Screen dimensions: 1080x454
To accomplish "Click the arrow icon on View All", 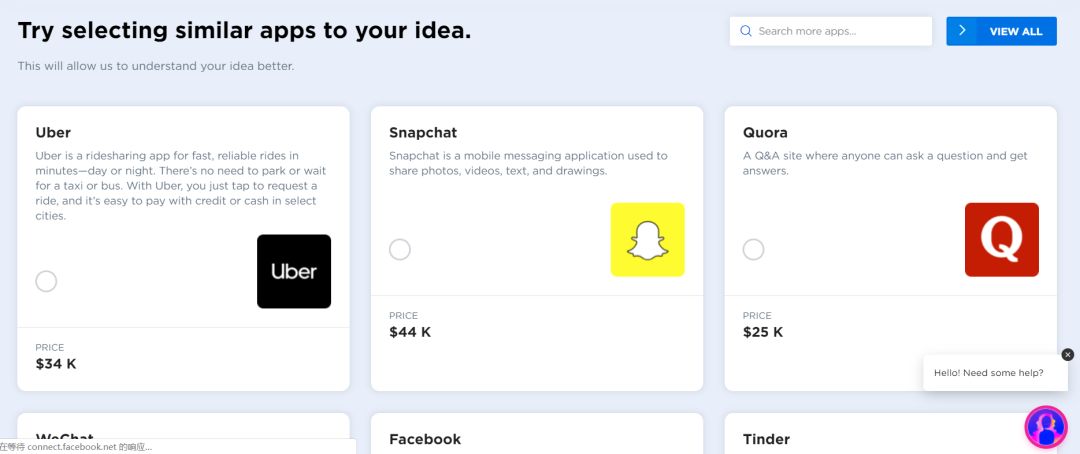I will click(962, 31).
